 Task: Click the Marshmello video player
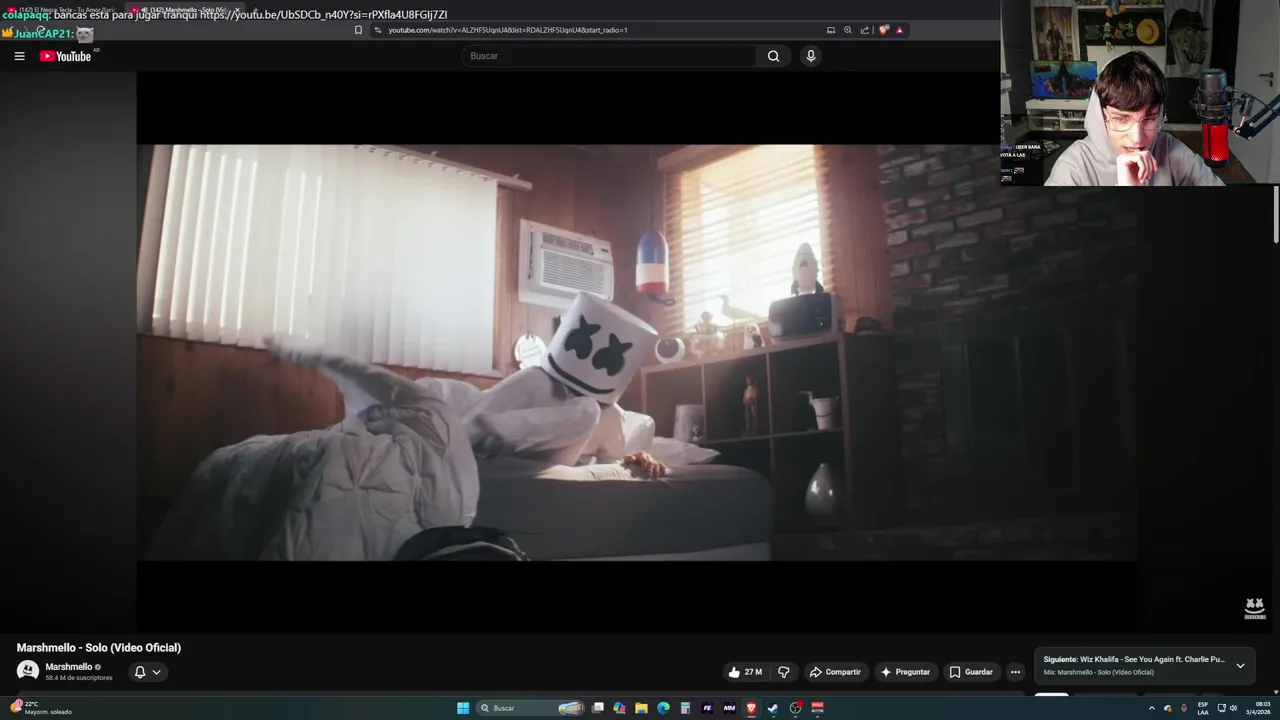pyautogui.click(x=636, y=352)
